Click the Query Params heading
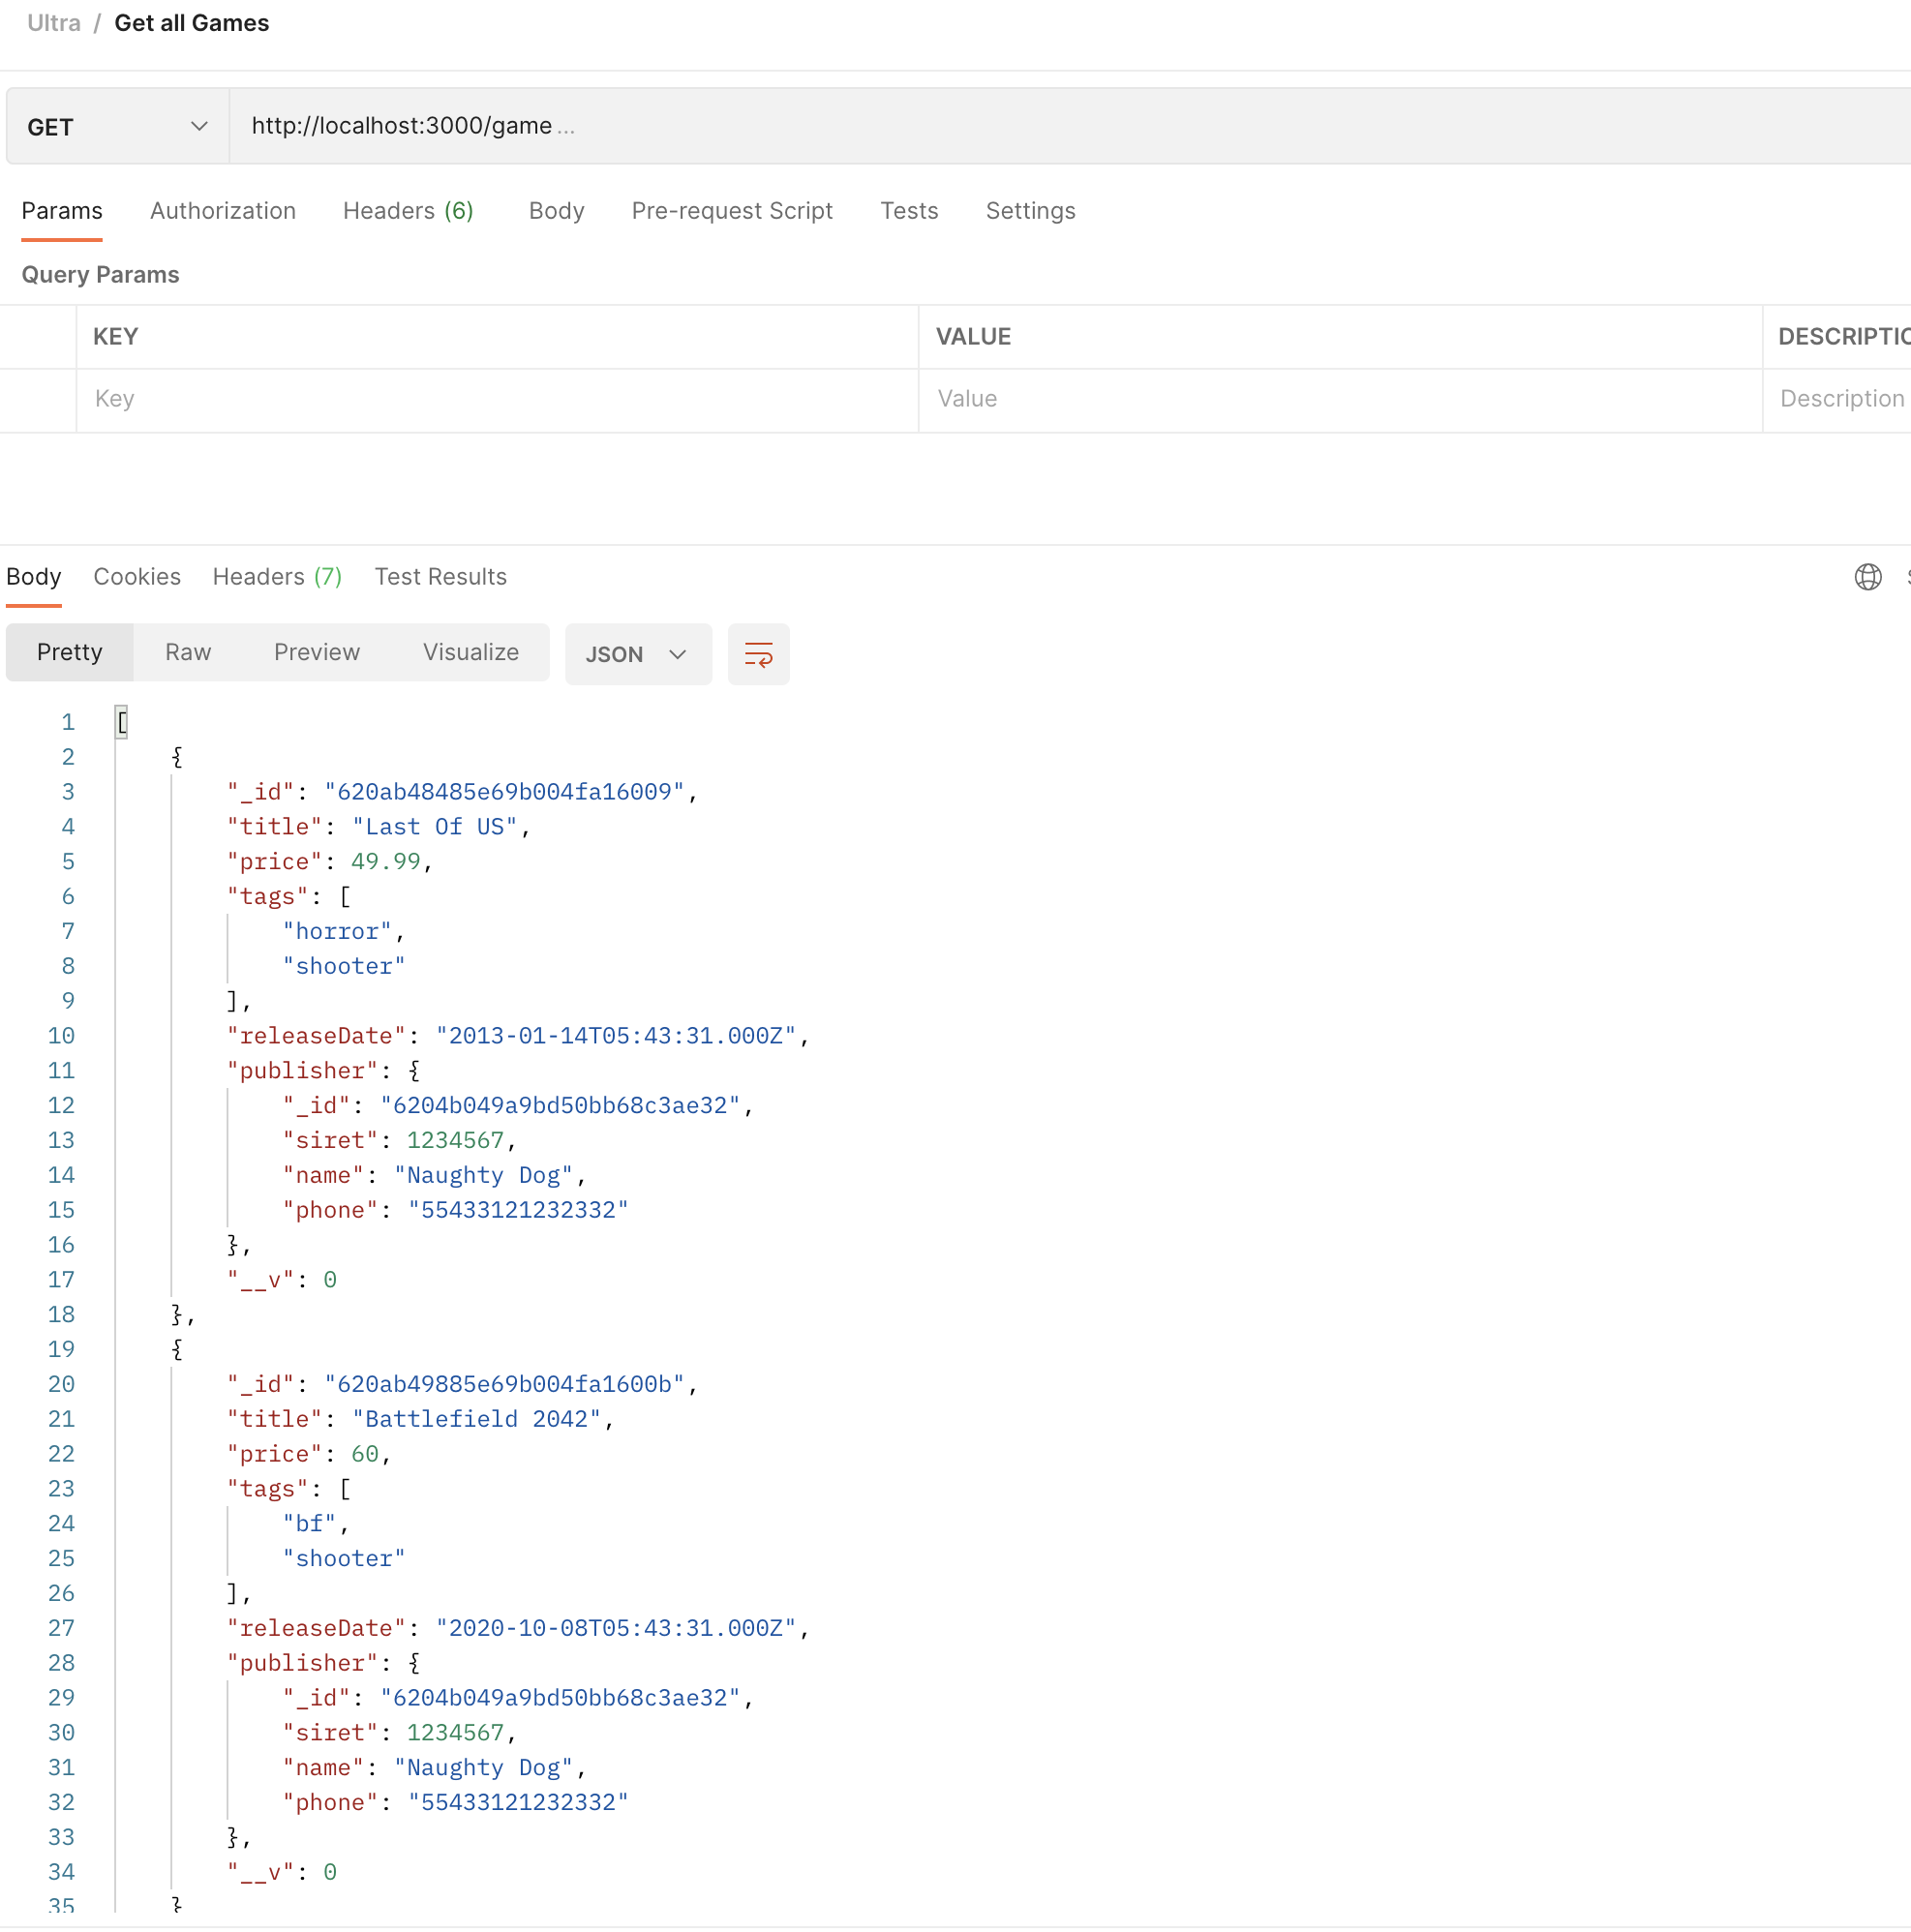 tap(100, 275)
